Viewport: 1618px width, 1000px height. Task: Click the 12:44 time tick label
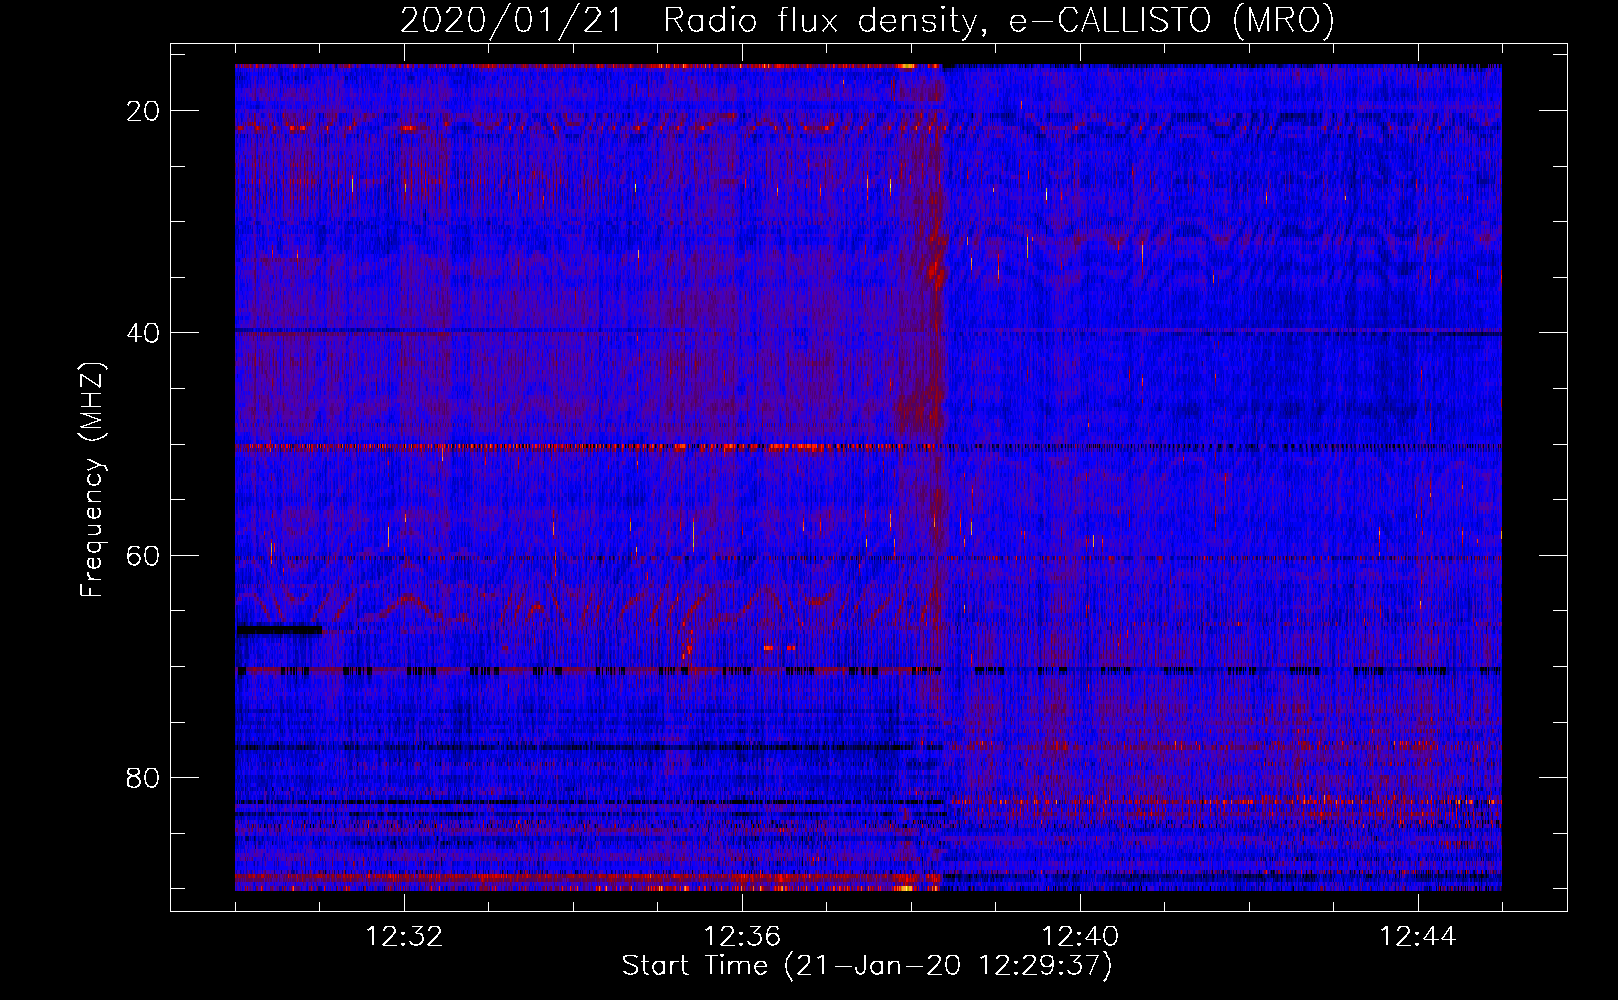(x=1418, y=937)
